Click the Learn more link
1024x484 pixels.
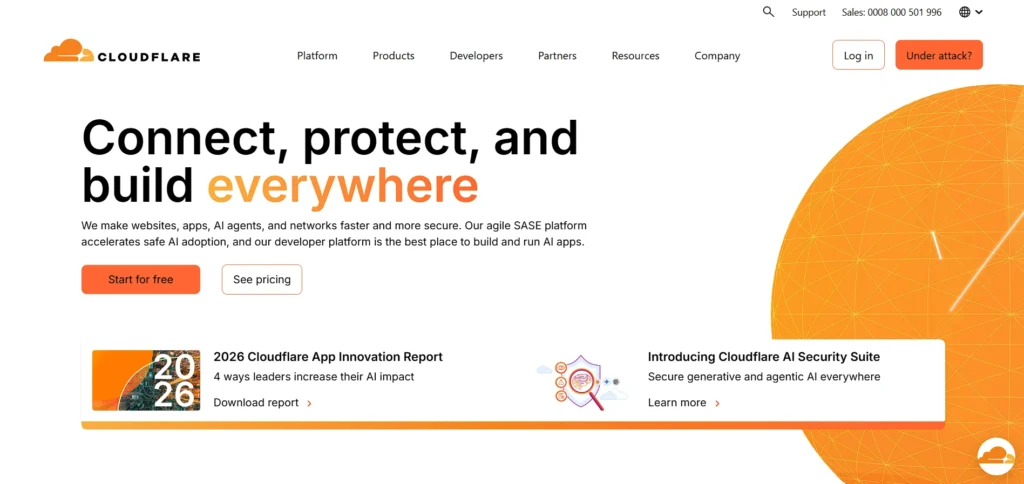point(677,403)
